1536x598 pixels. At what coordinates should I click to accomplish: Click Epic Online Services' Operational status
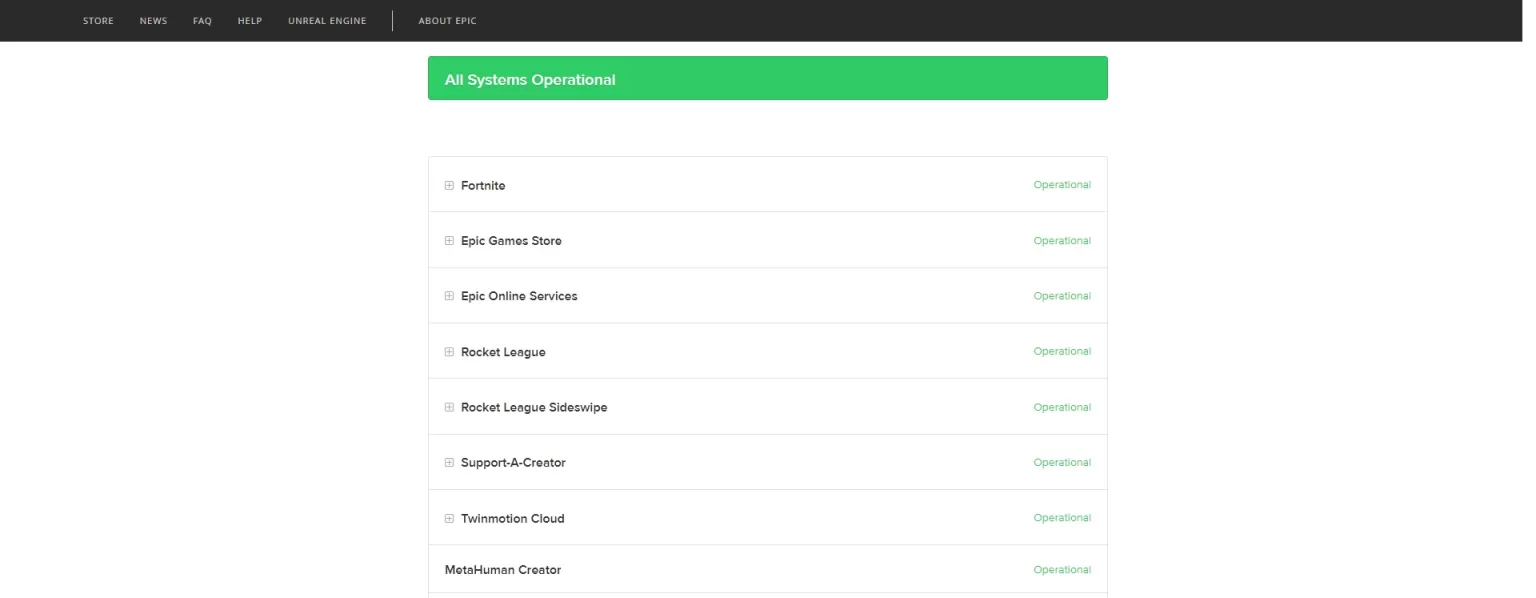1062,296
